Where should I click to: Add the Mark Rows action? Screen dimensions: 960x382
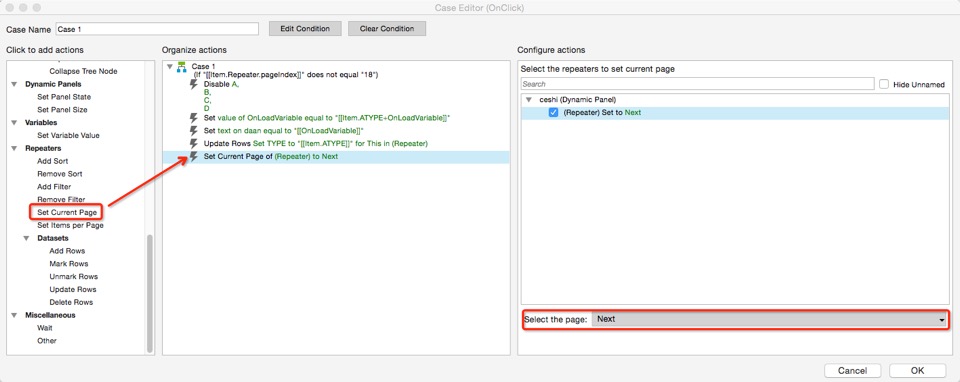tap(69, 264)
